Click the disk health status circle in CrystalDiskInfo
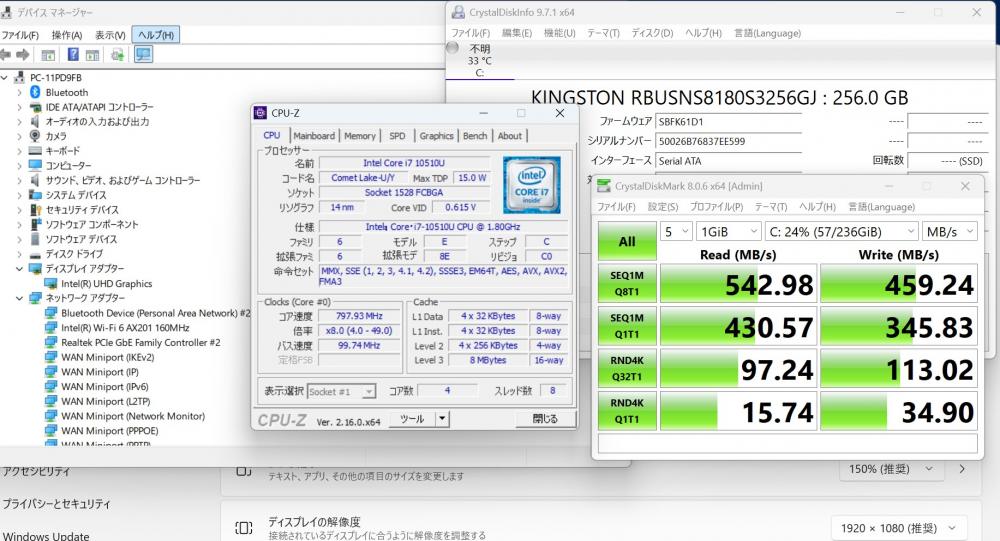The width and height of the screenshot is (1000, 541). click(452, 47)
